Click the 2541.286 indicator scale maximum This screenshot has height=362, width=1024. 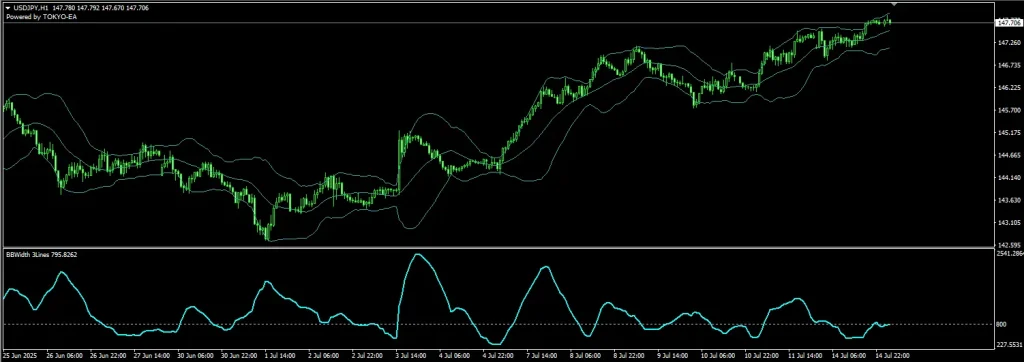tap(1010, 253)
